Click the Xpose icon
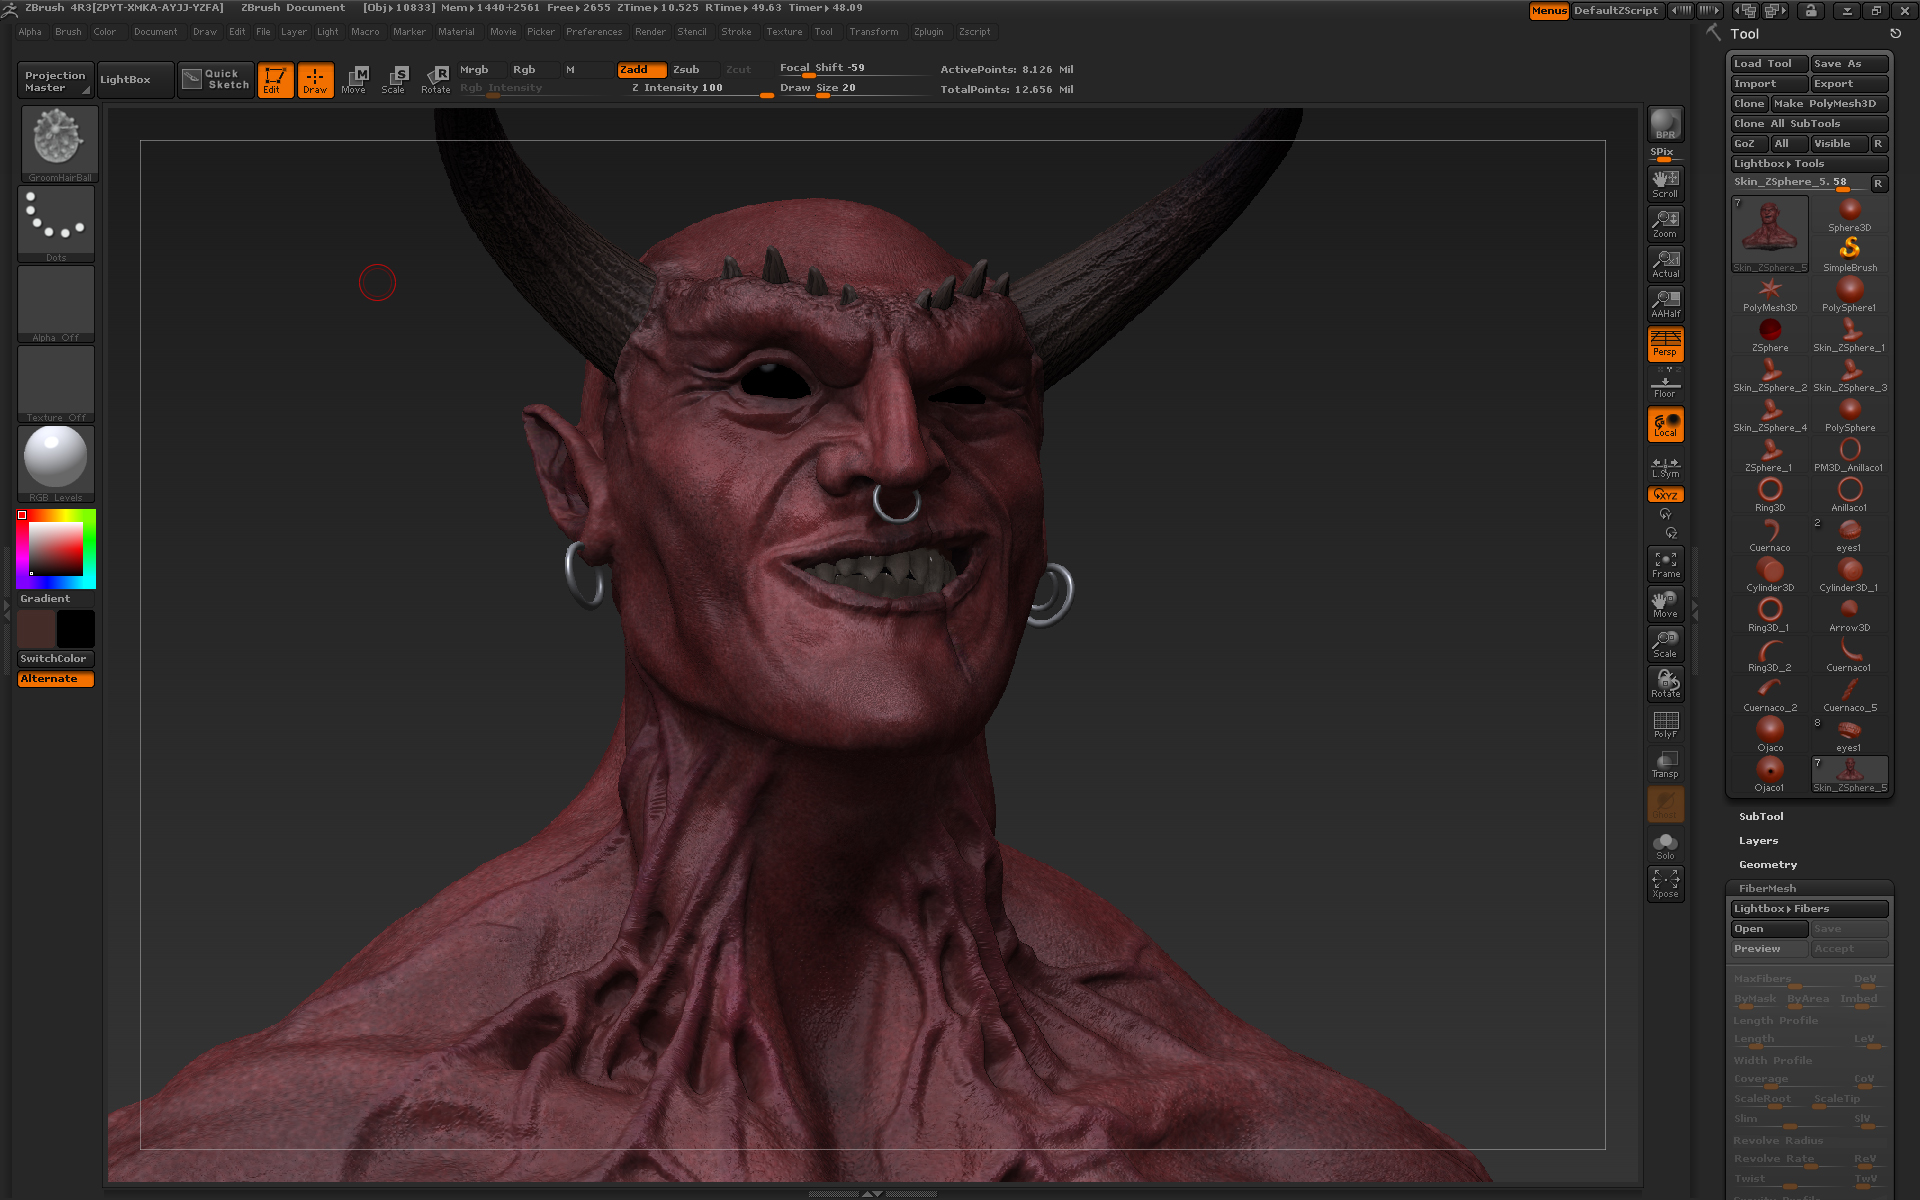Image resolution: width=1920 pixels, height=1200 pixels. coord(1665,883)
